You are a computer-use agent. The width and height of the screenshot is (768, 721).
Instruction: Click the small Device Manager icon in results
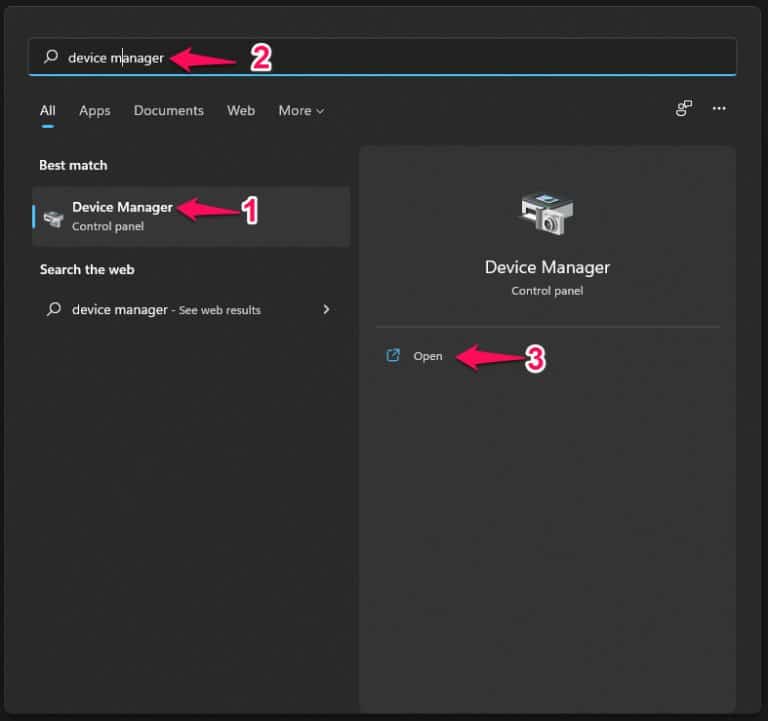point(53,217)
